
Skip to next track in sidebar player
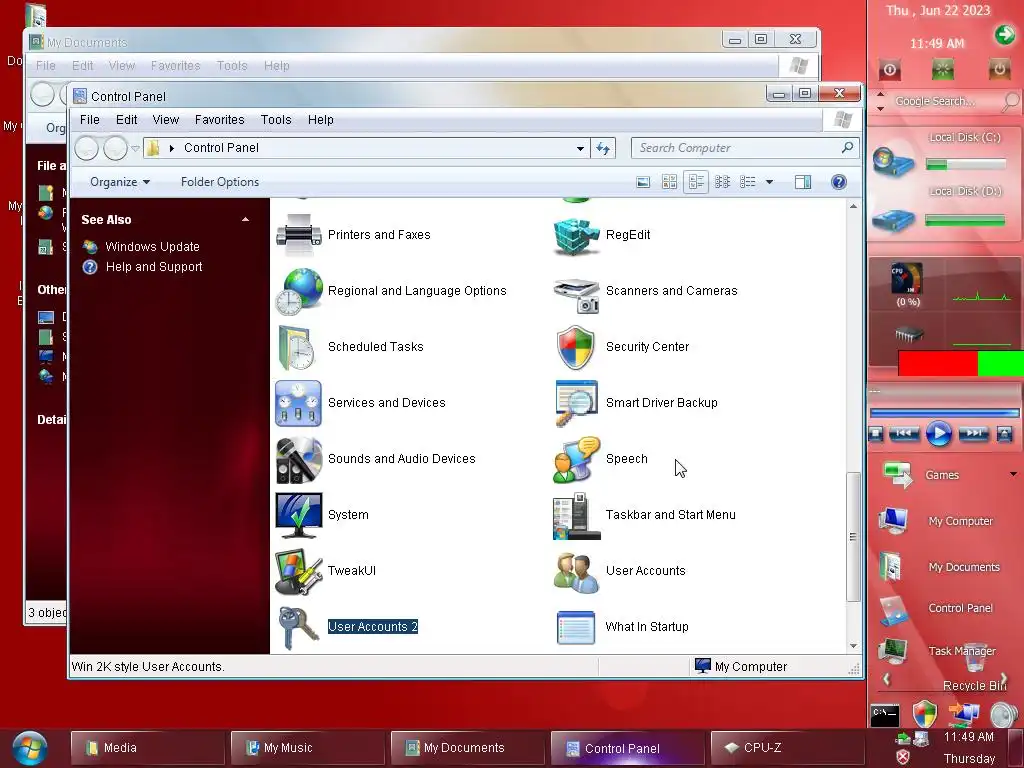click(973, 434)
